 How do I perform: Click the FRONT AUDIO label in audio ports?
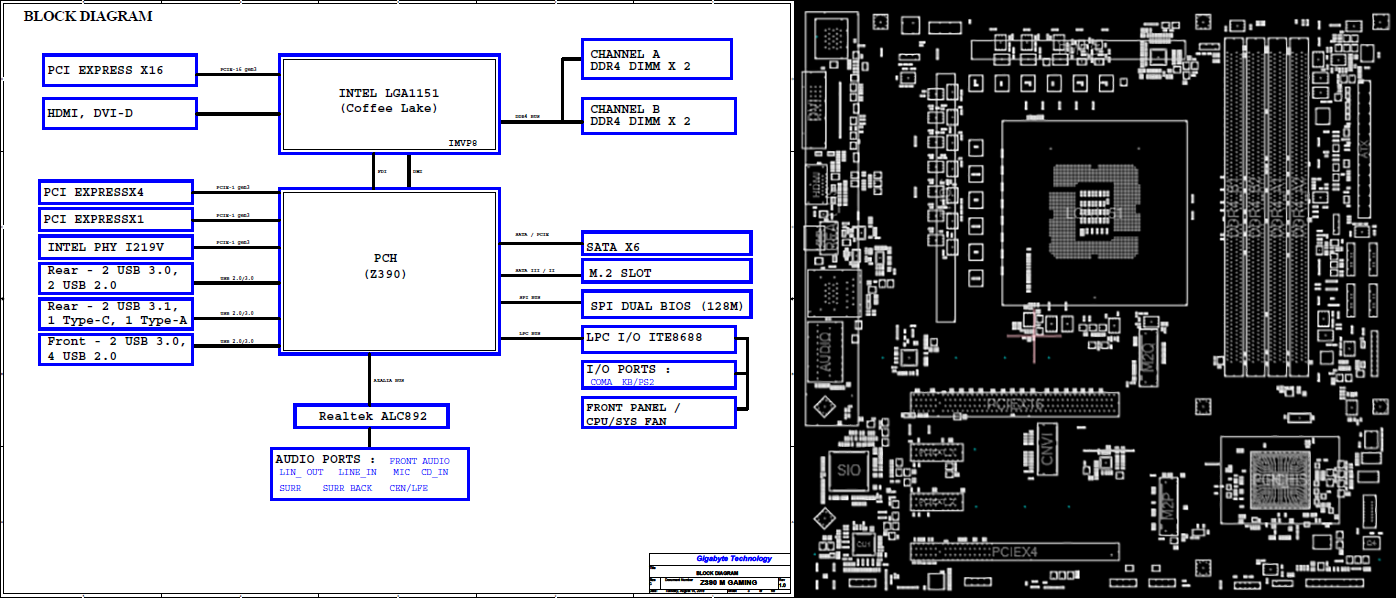420,461
